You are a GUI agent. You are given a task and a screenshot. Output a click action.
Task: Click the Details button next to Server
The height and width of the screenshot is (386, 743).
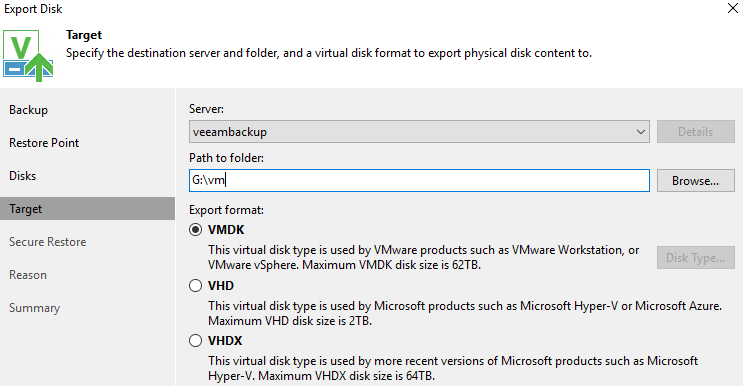click(696, 132)
